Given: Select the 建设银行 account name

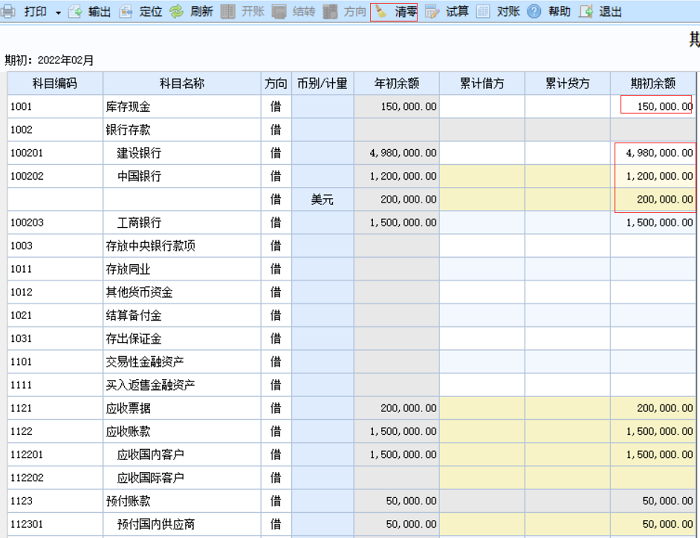Looking at the screenshot, I should click(182, 153).
